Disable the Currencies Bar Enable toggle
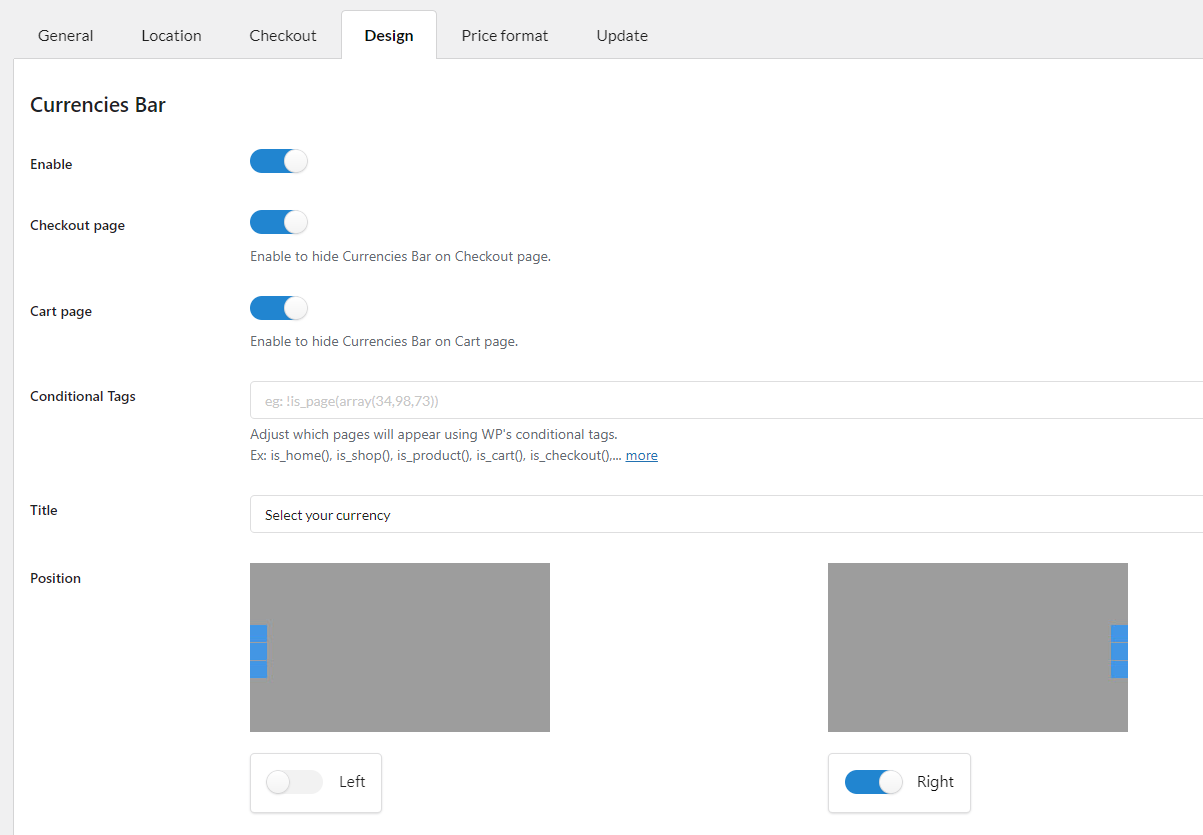The image size is (1203, 835). (x=278, y=162)
